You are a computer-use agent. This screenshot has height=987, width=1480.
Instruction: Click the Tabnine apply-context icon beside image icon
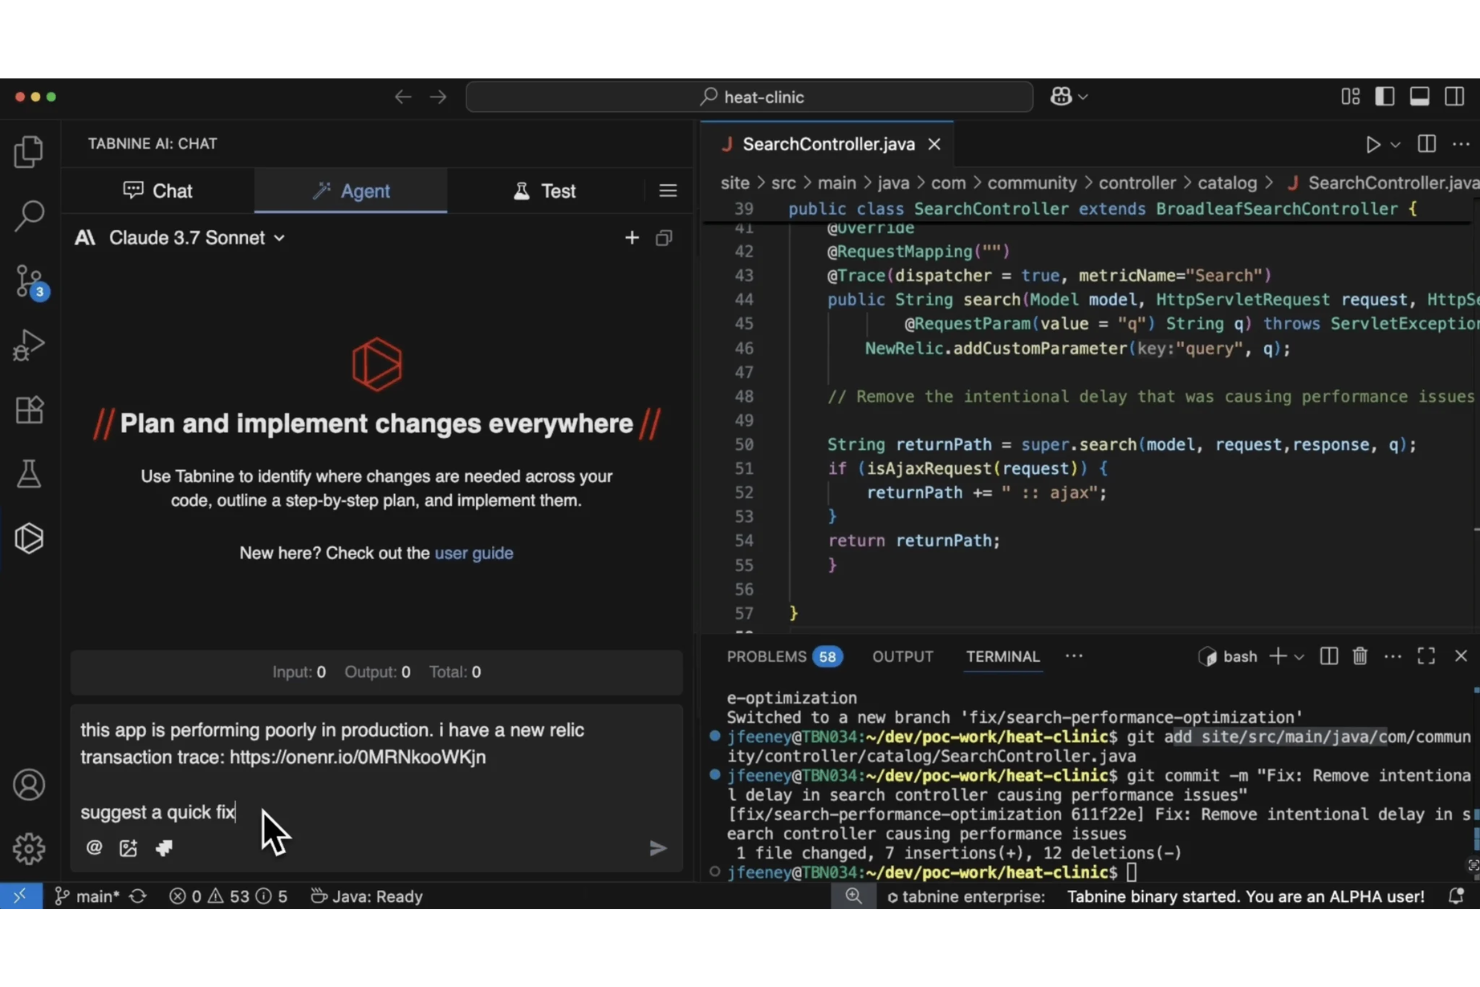[164, 848]
